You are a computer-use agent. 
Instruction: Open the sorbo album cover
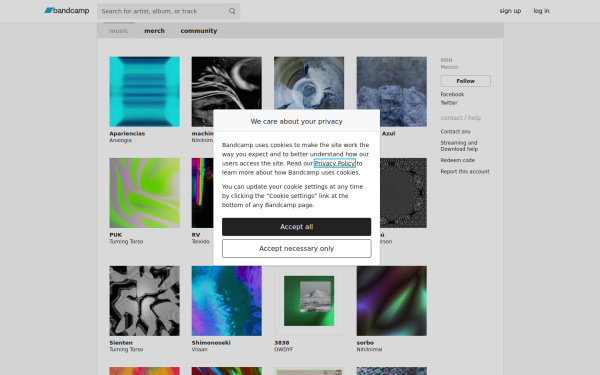391,301
